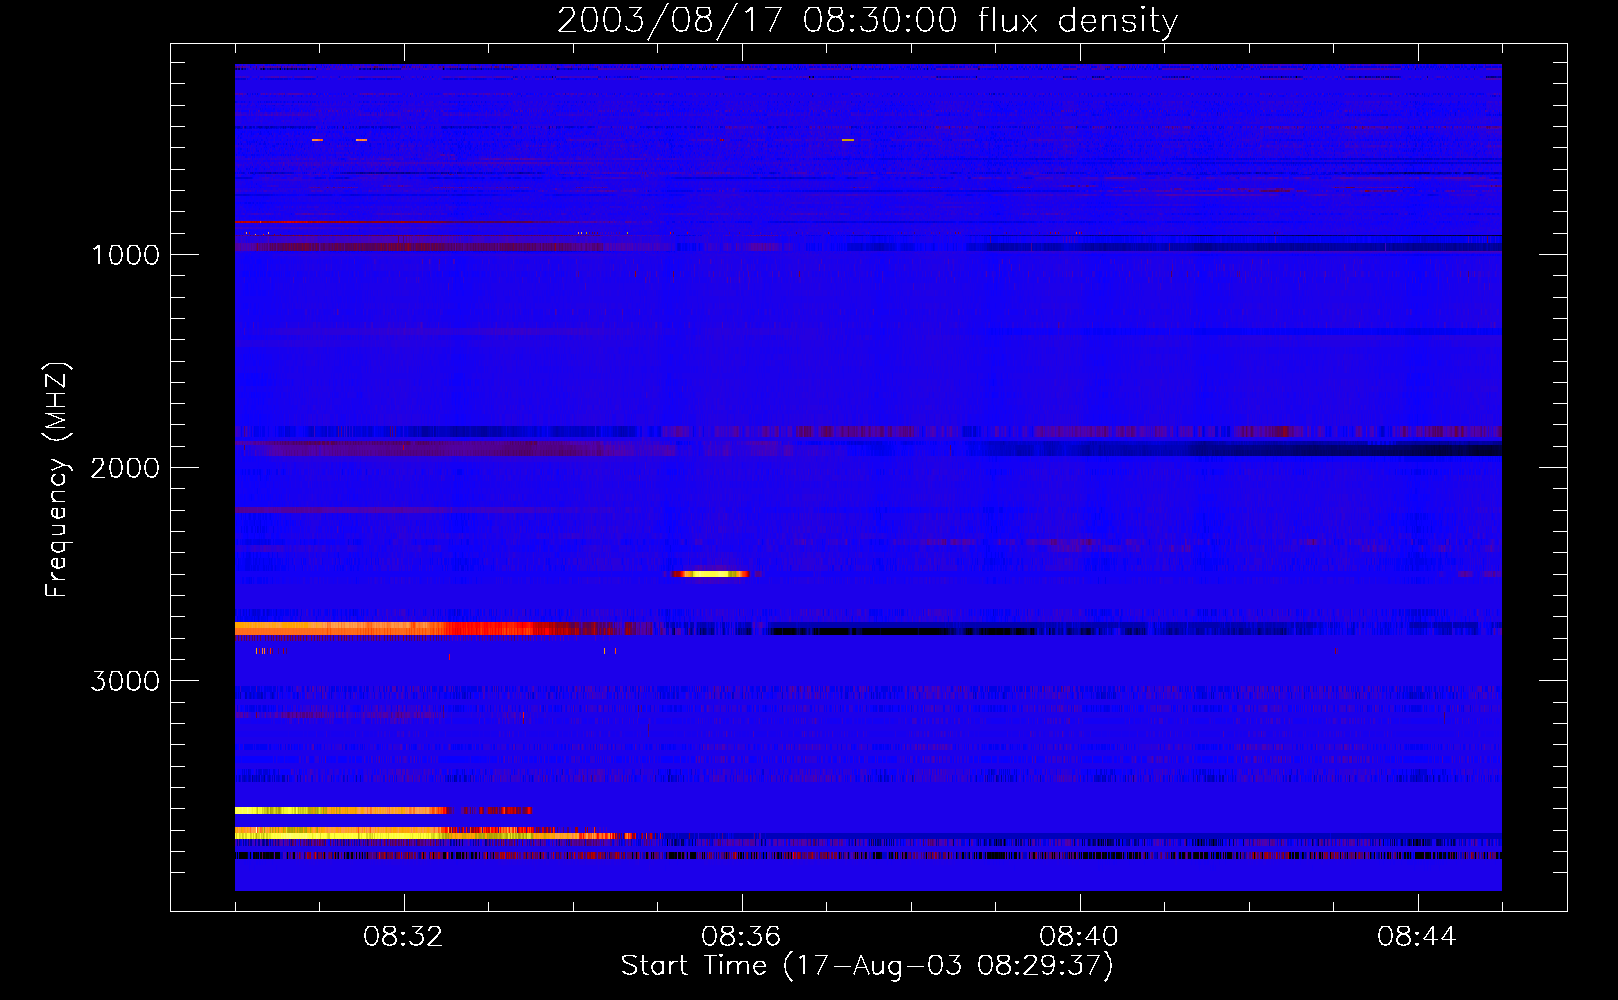Click the '2000' frequency tick label
1618x1000 pixels.
[x=125, y=468]
